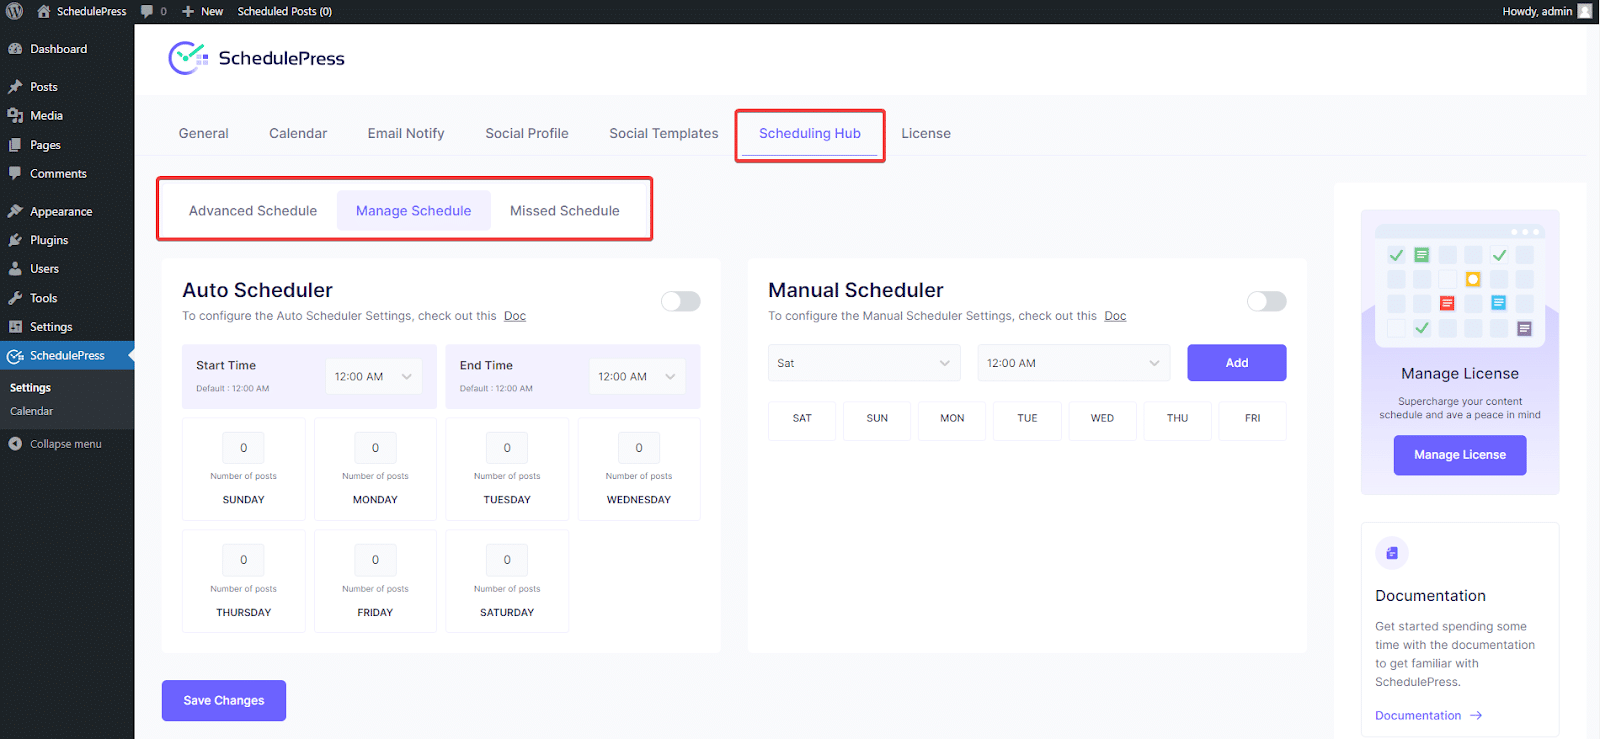This screenshot has height=739, width=1600.
Task: Select the SAT day box in Manual Scheduler
Action: [802, 419]
